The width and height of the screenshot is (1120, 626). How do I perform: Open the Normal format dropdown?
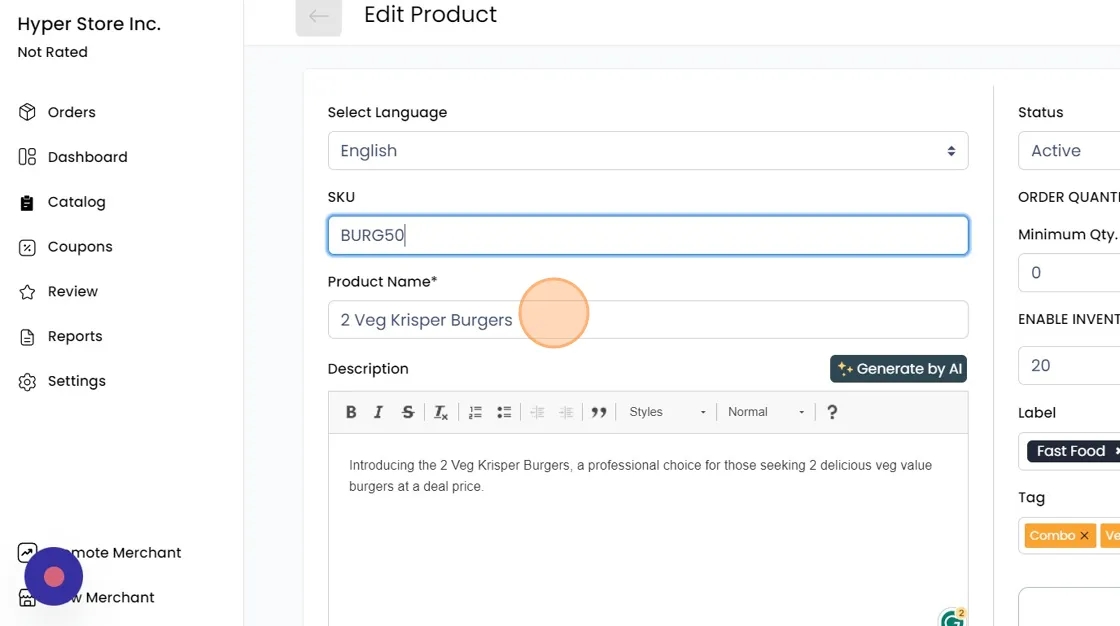coord(766,412)
